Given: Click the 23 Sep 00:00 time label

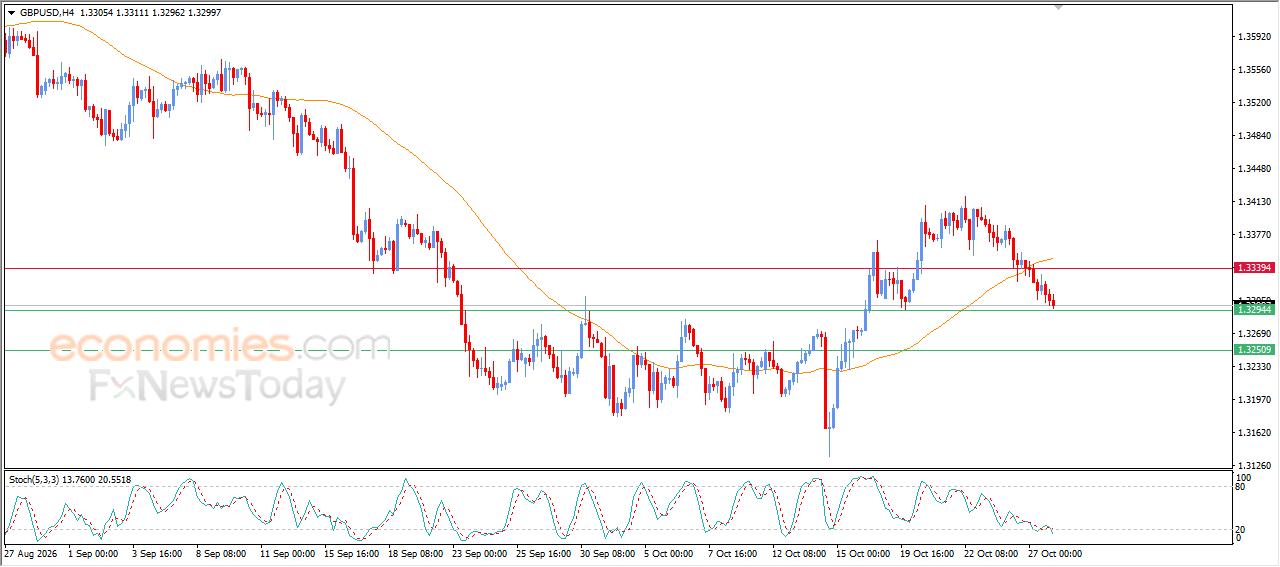Looking at the screenshot, I should (478, 553).
